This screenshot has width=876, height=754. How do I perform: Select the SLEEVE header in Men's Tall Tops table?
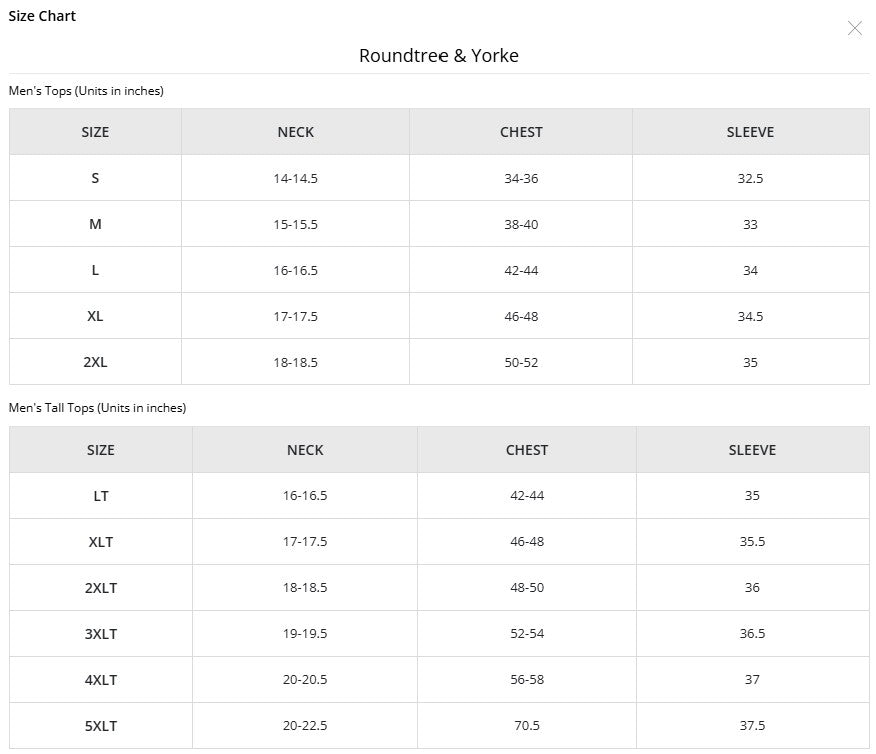pyautogui.click(x=752, y=450)
